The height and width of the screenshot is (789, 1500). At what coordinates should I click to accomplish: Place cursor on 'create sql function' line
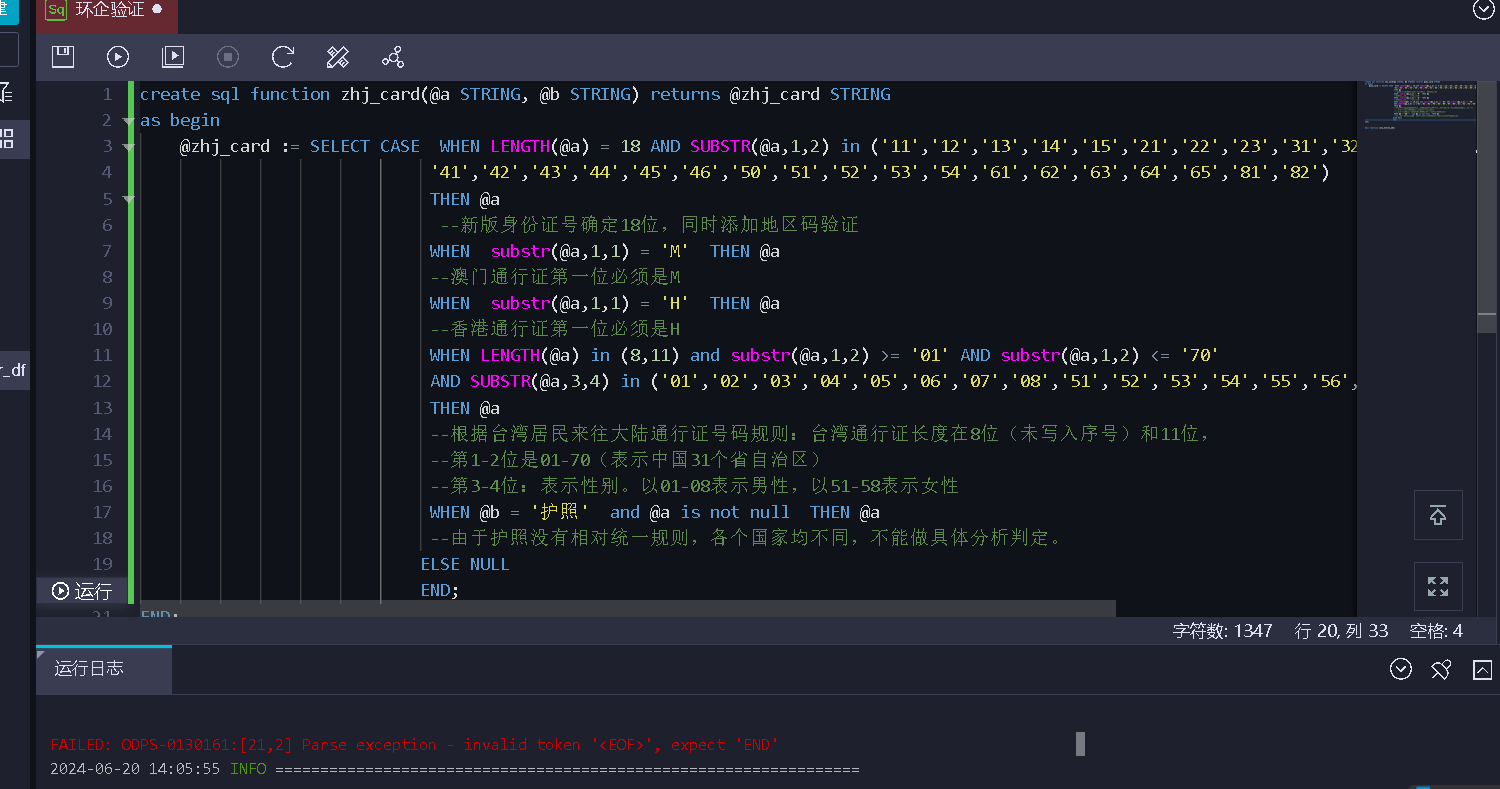coord(515,95)
